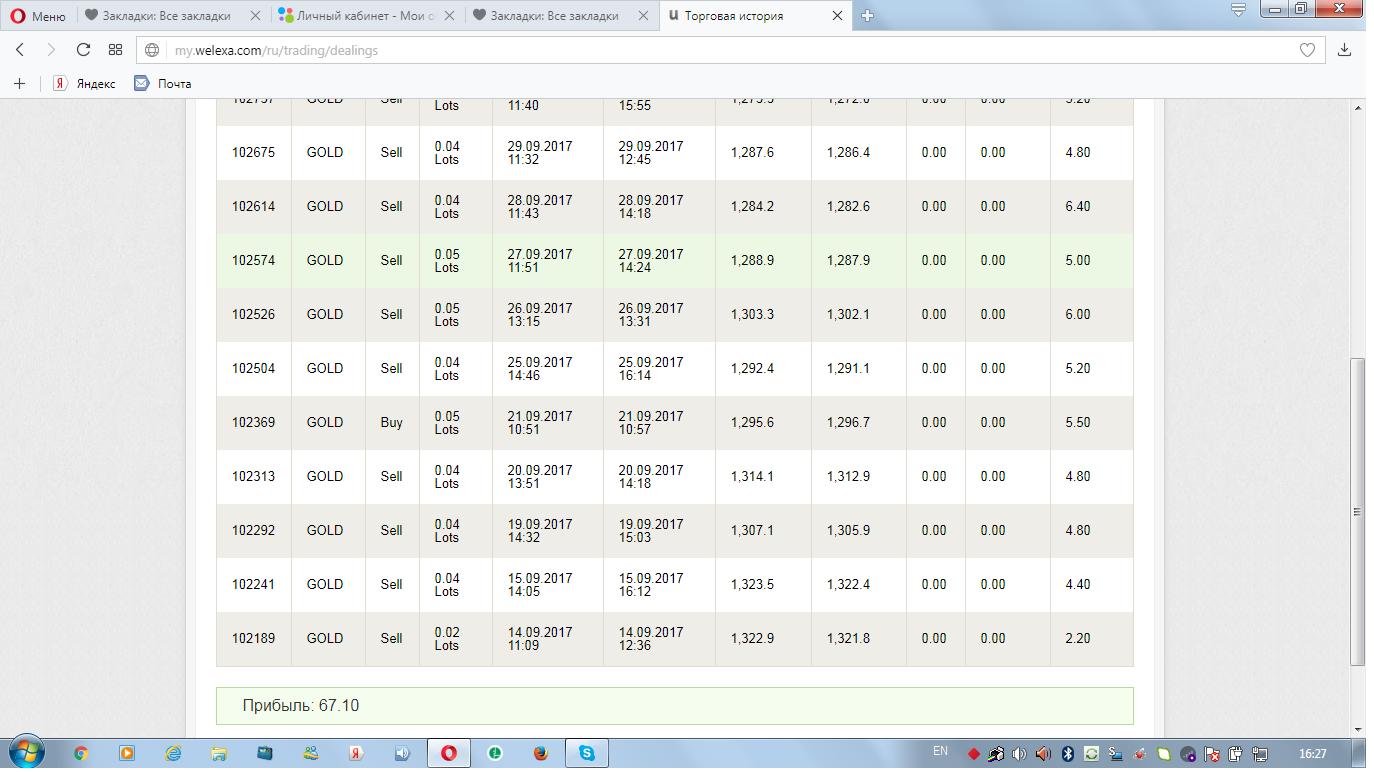The height and width of the screenshot is (772, 1374).
Task: Open a new tab with plus button
Action: tap(867, 16)
